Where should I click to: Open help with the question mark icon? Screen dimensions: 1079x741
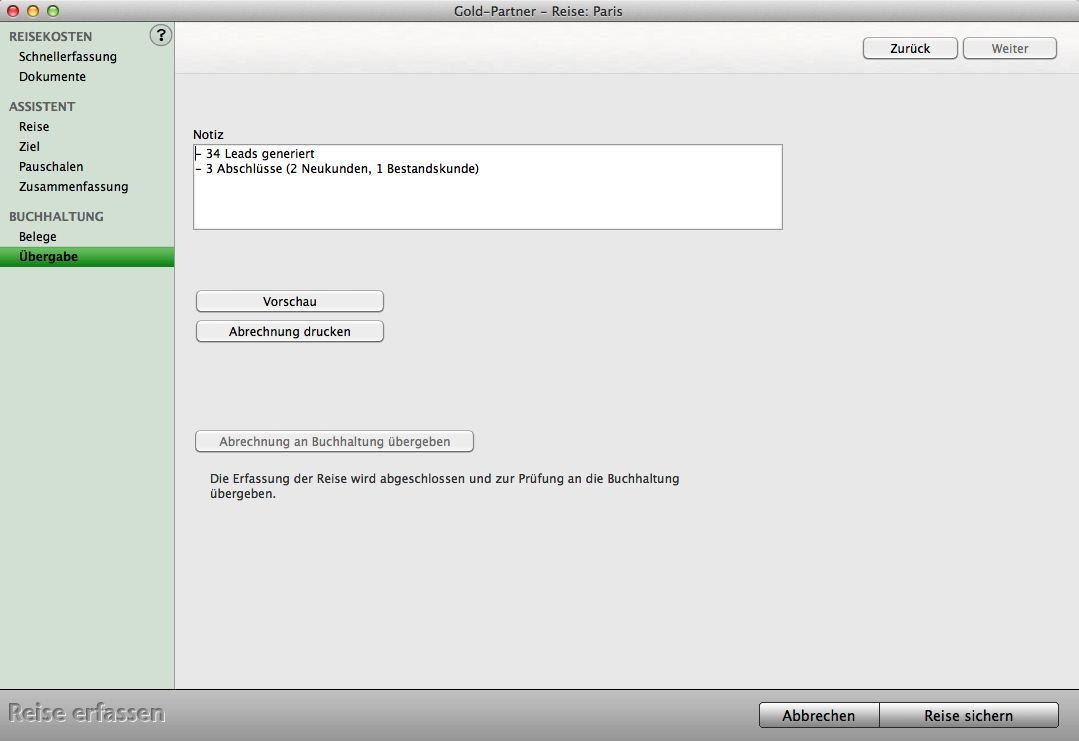(160, 36)
